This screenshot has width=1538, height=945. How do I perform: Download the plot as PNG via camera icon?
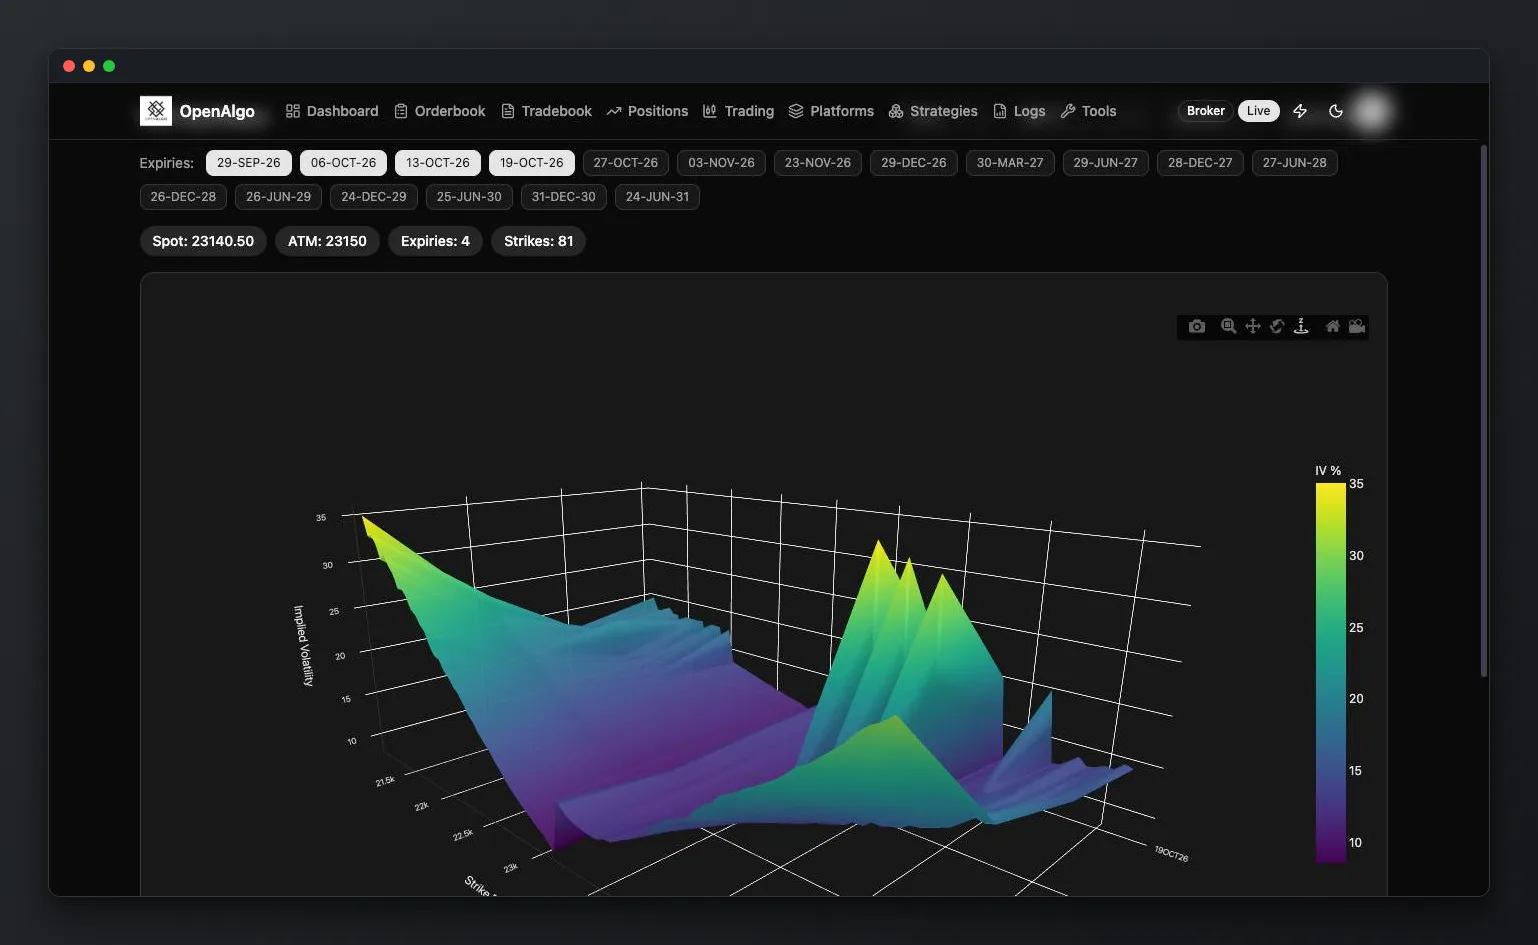pyautogui.click(x=1197, y=326)
